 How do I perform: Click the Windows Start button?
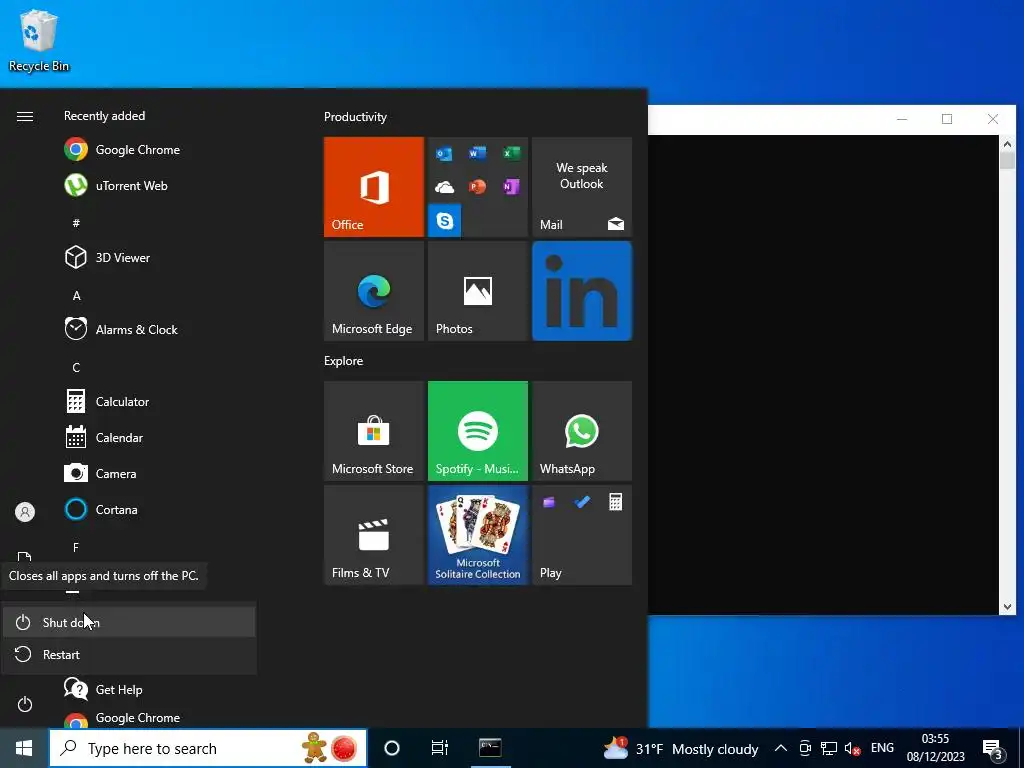[24, 748]
